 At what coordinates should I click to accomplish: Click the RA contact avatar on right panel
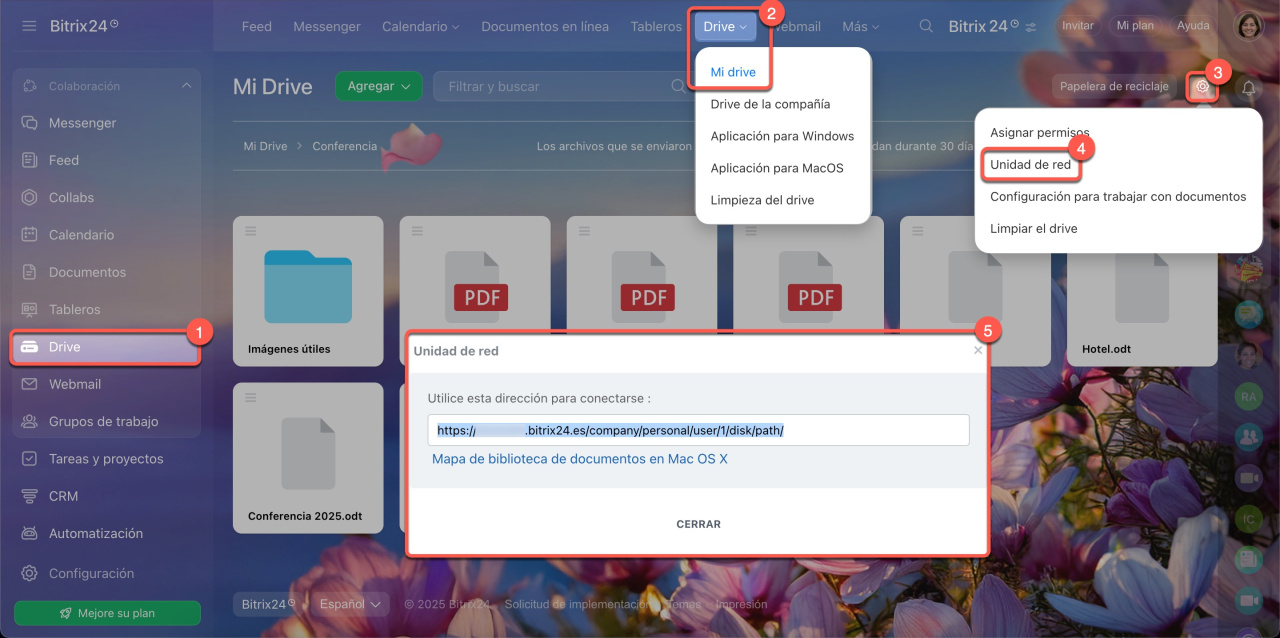(x=1248, y=397)
